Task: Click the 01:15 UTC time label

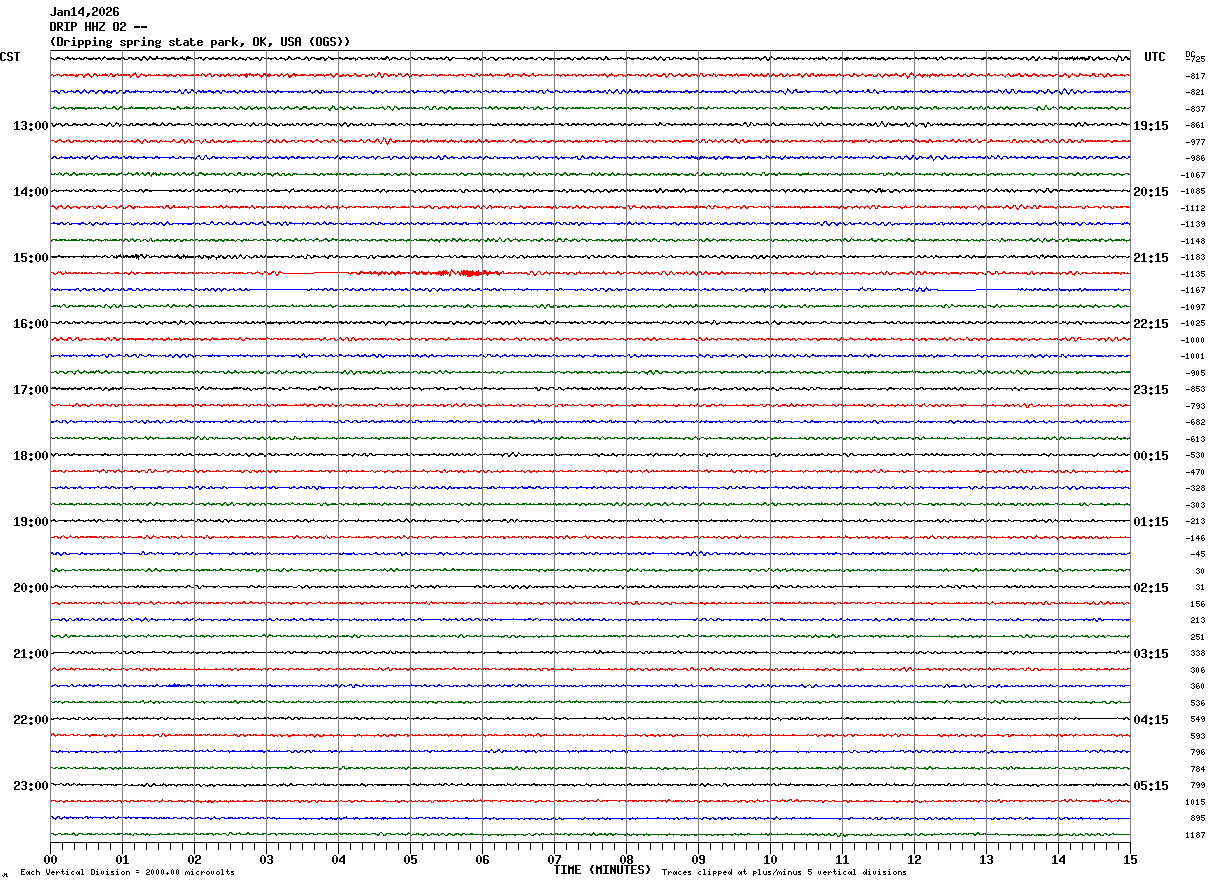Action: click(1151, 522)
